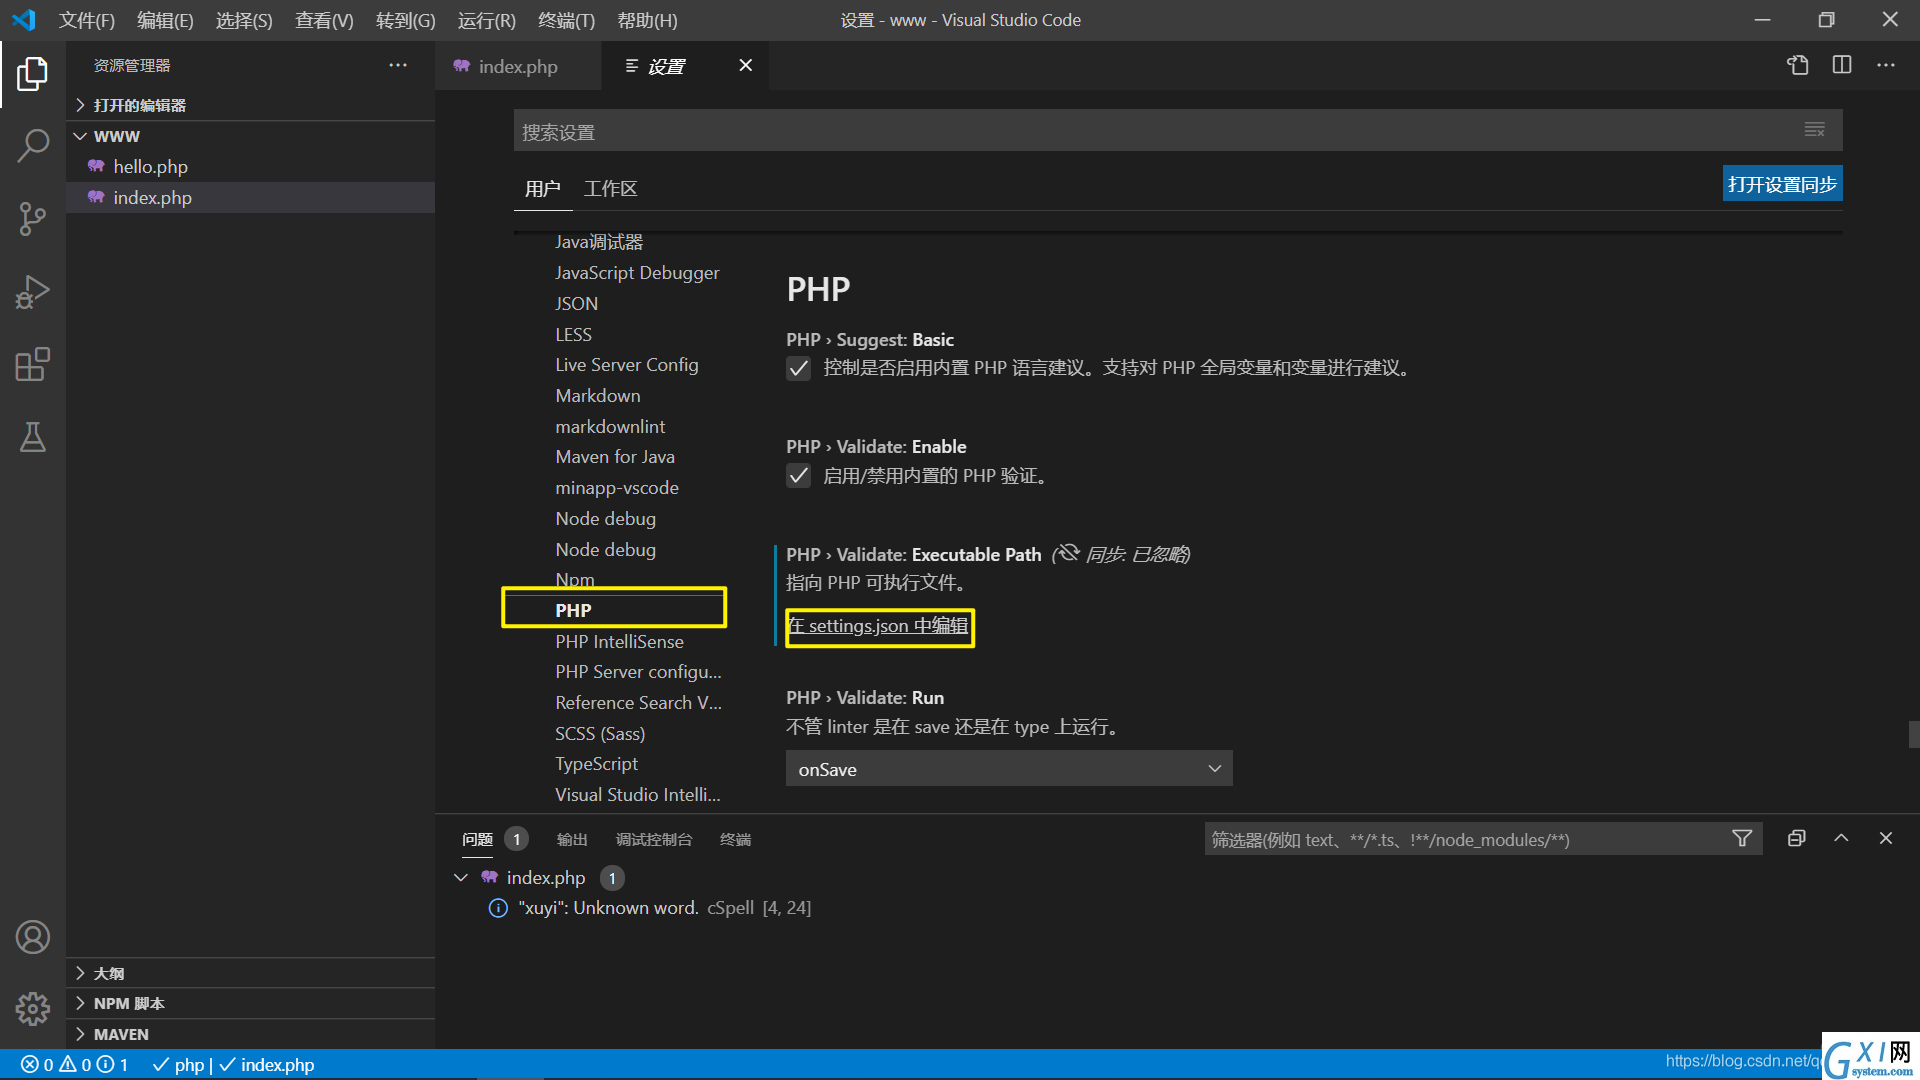This screenshot has width=1920, height=1080.
Task: Open the Source Control view
Action: pos(32,219)
